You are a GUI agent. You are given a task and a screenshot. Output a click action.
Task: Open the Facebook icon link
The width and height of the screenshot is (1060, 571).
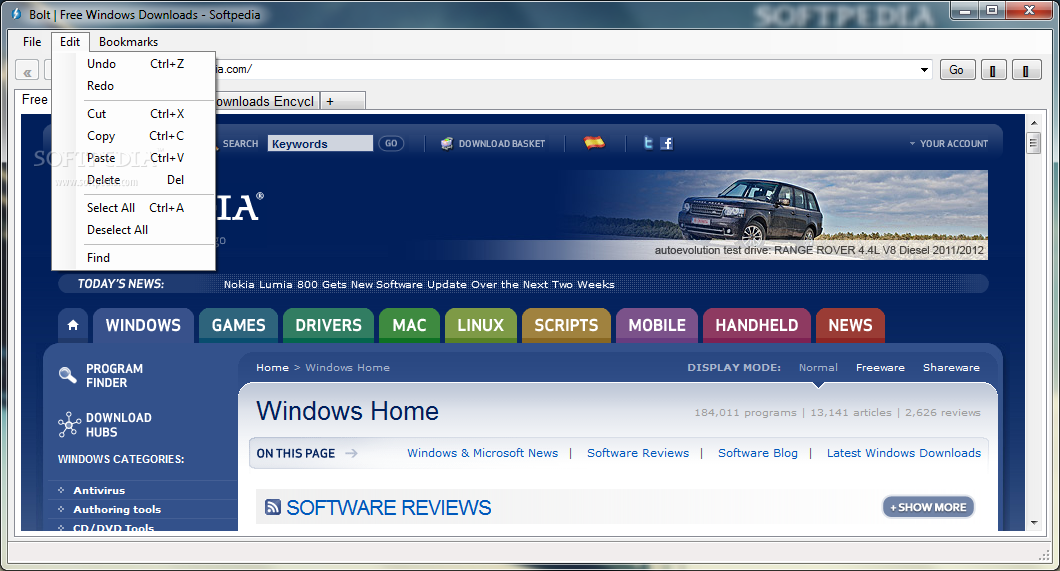(x=667, y=143)
